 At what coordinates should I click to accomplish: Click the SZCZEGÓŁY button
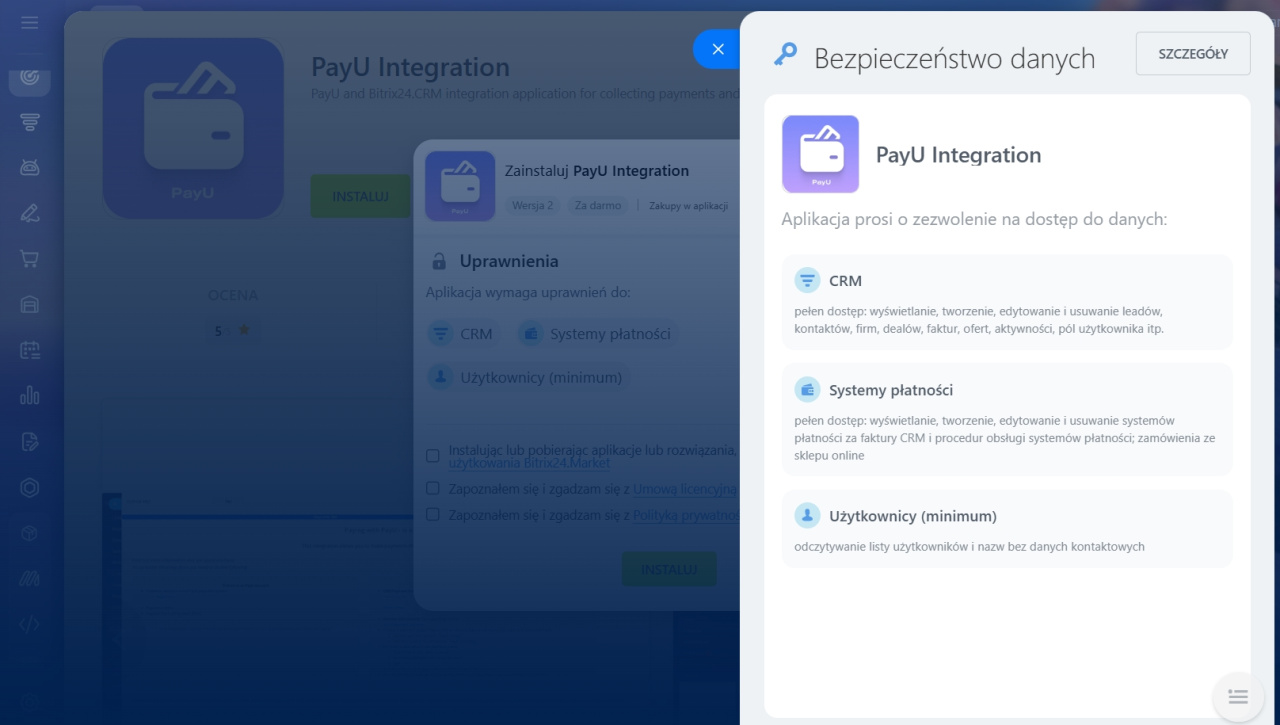1193,54
